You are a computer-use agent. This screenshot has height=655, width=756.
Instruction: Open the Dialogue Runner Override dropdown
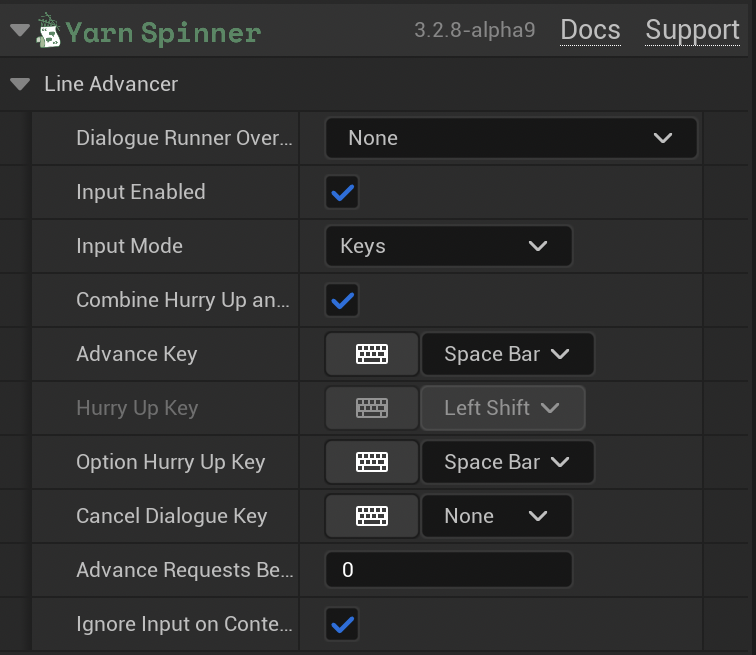[x=511, y=138]
